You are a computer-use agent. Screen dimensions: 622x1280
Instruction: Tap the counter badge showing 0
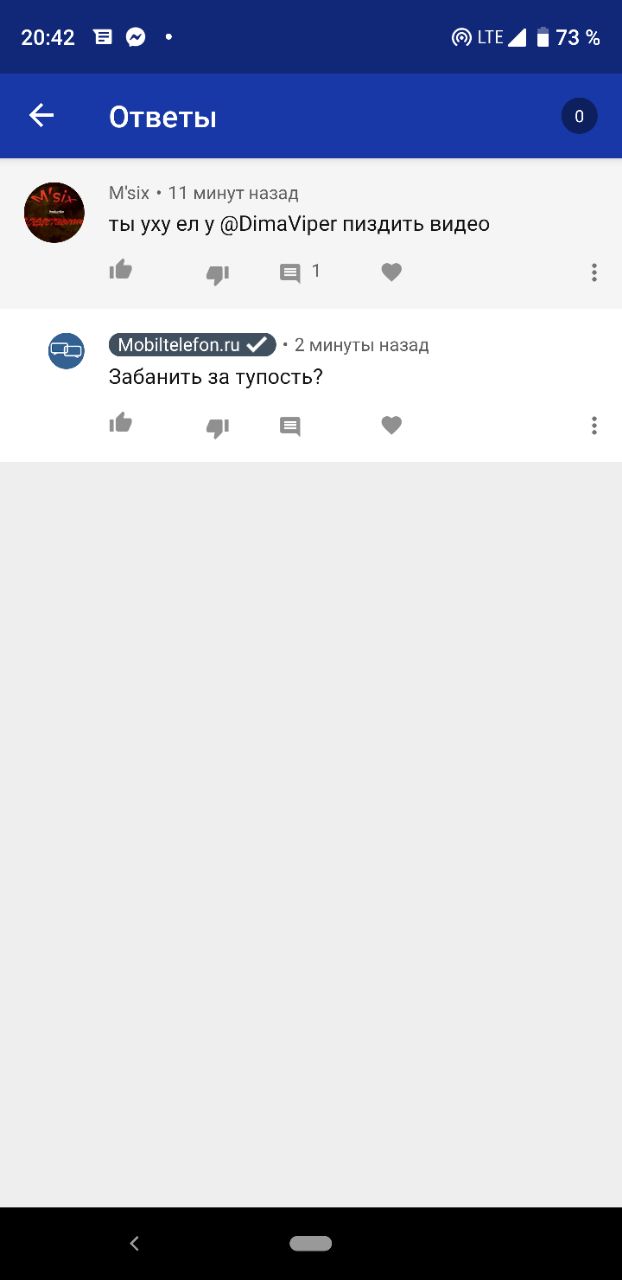[579, 116]
